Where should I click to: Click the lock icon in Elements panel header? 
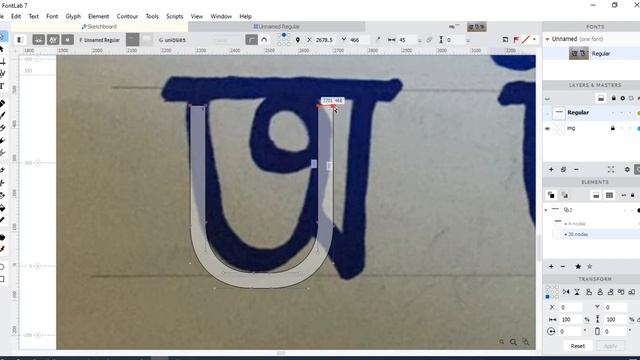tap(633, 196)
